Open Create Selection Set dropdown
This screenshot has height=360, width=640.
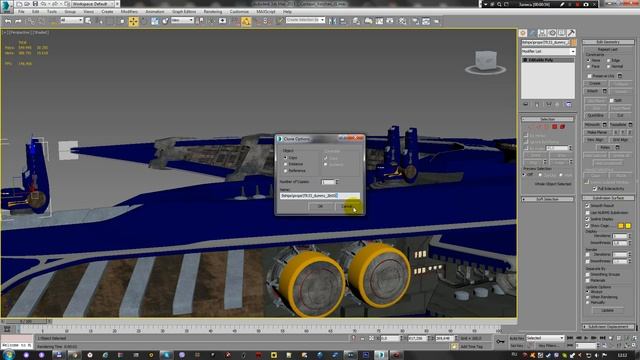[305, 20]
